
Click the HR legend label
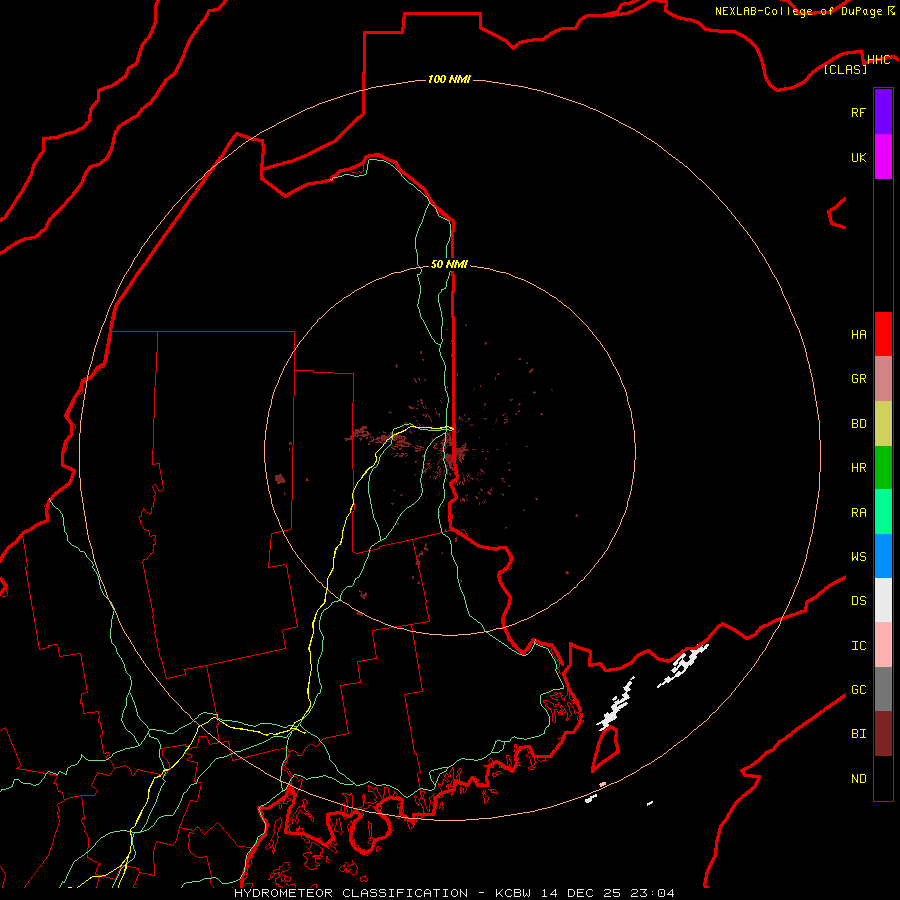click(858, 468)
